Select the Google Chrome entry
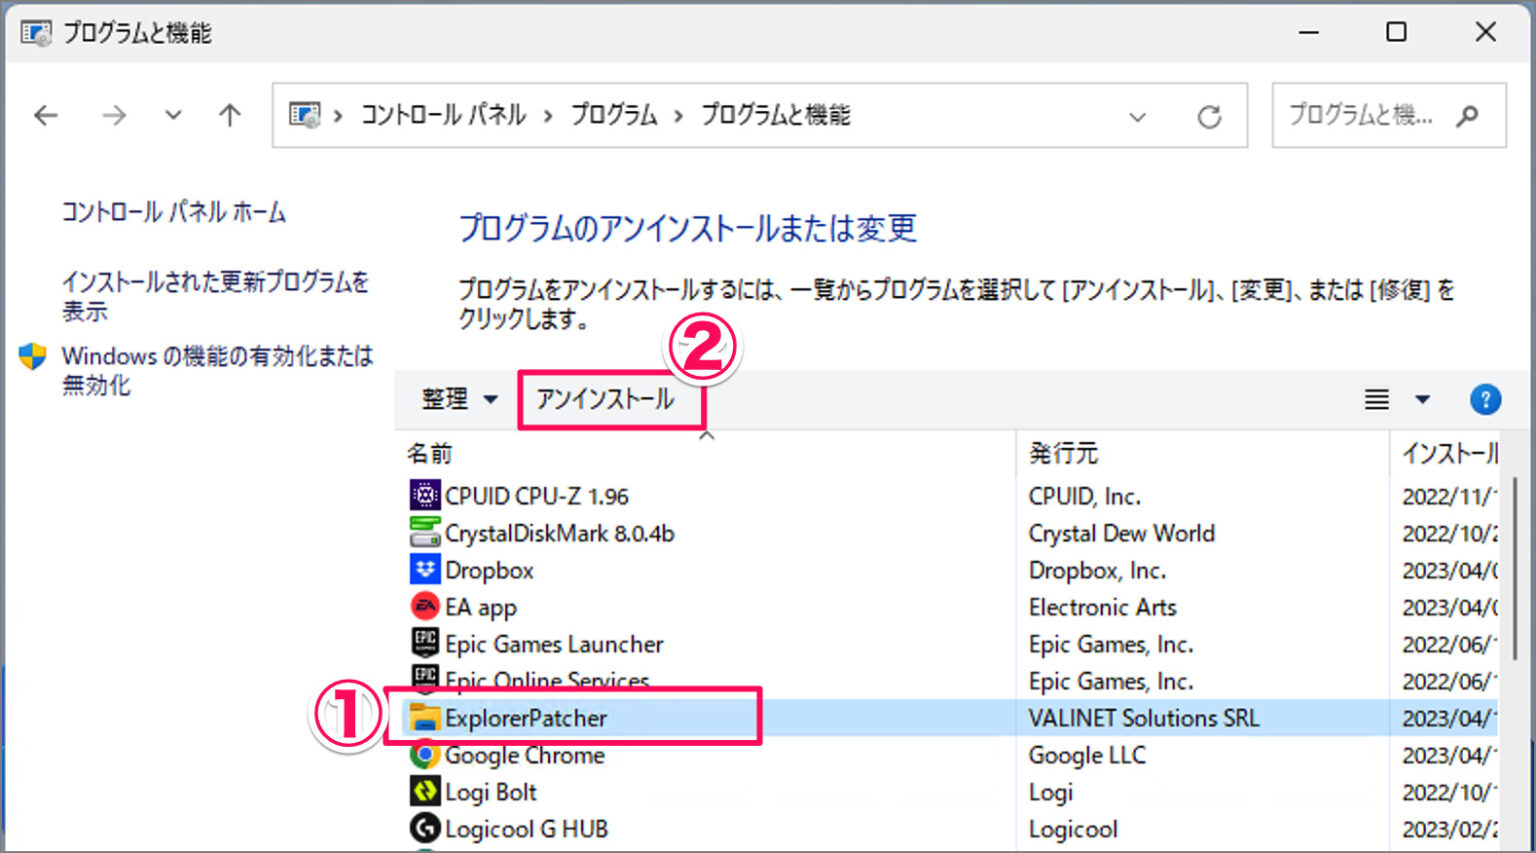Screen dimensions: 1536x853 tap(525, 755)
